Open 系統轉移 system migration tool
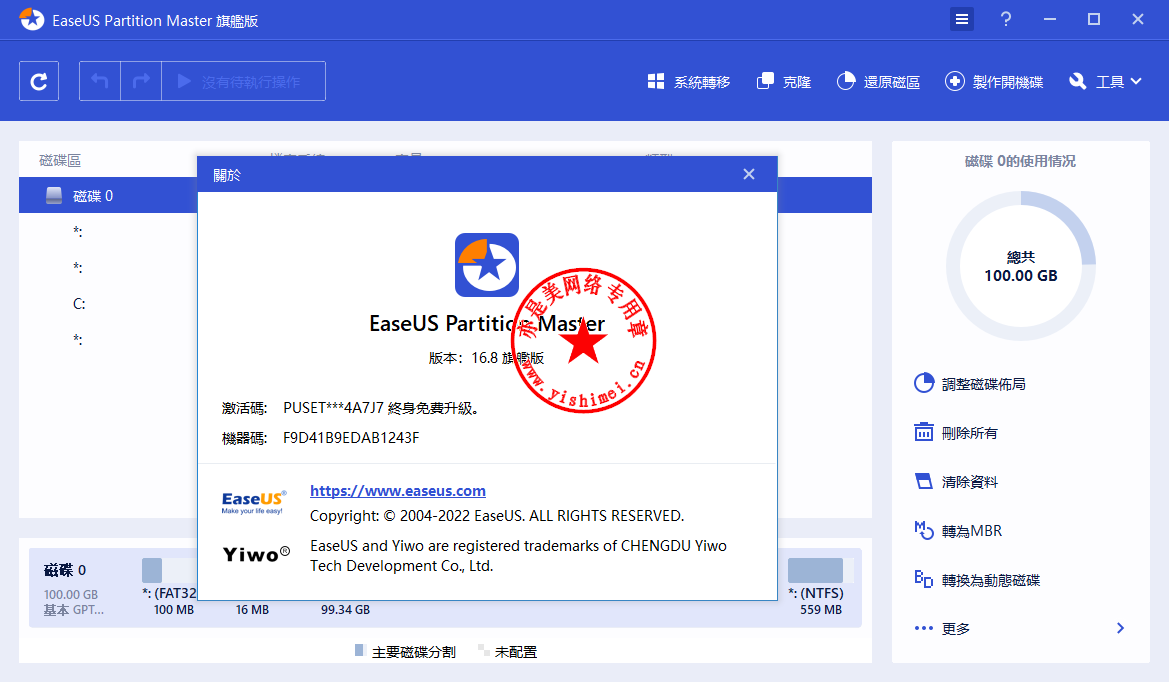The height and width of the screenshot is (682, 1169). [688, 81]
